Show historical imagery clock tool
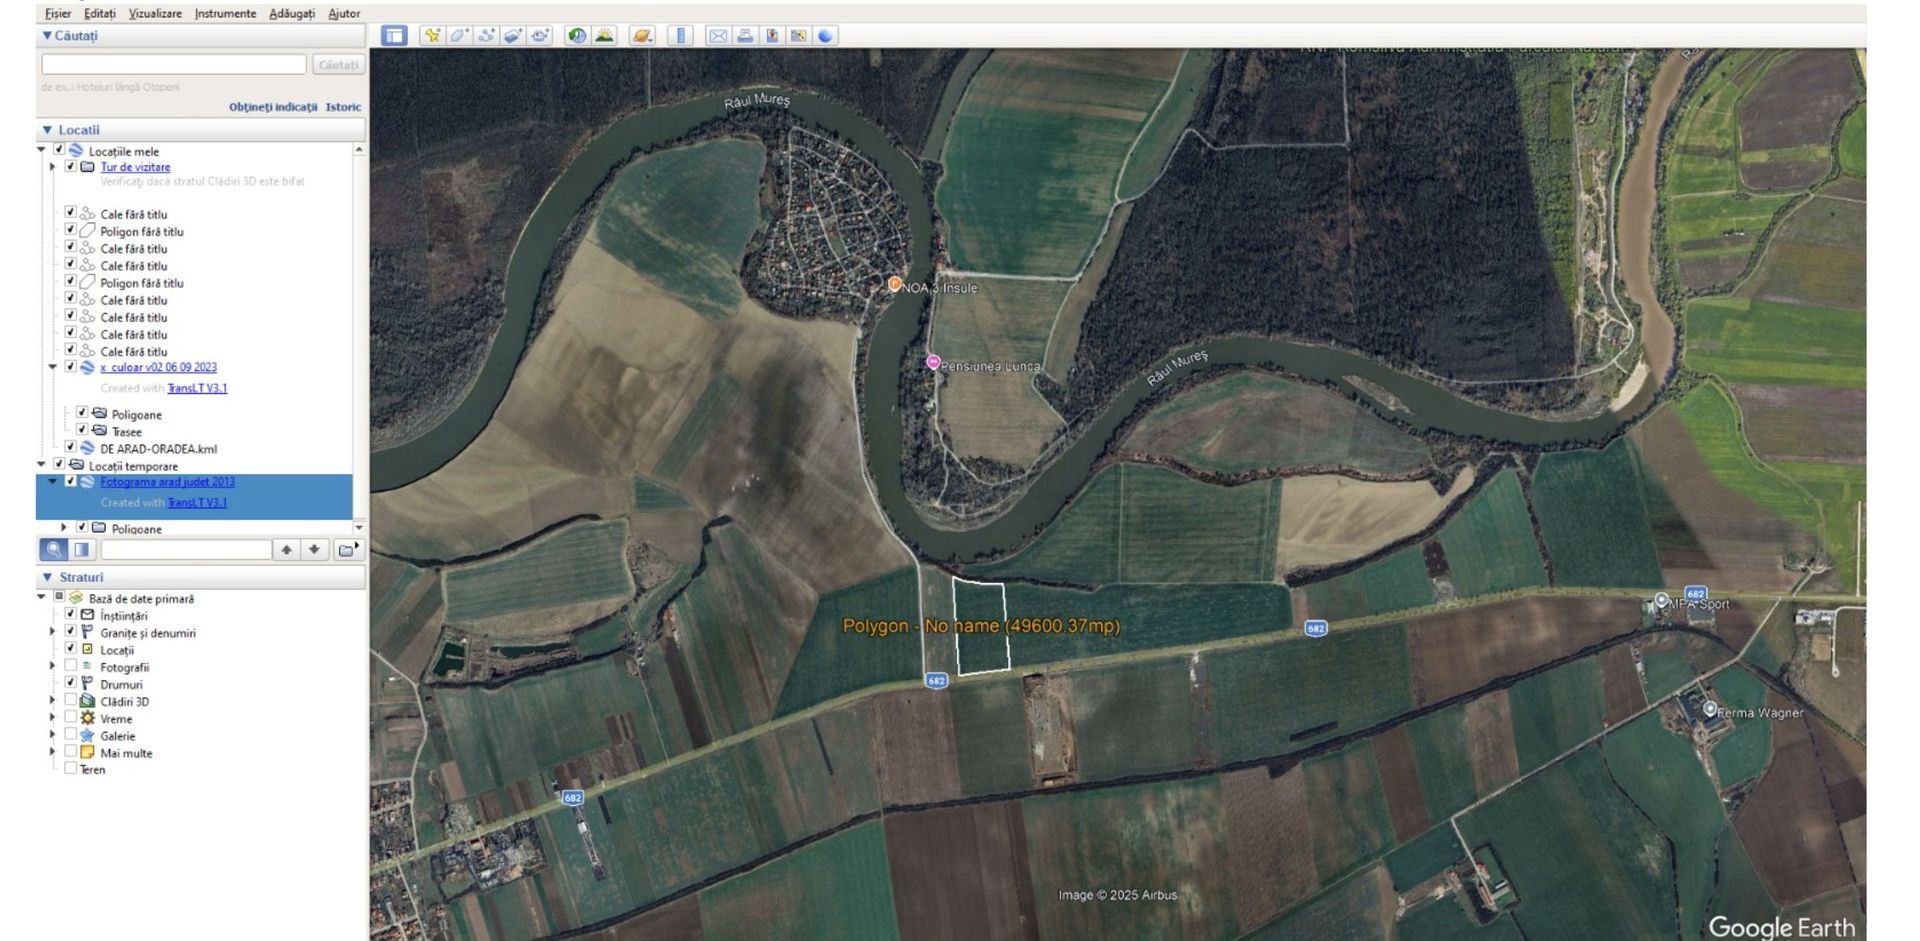1920x941 pixels. tap(577, 36)
